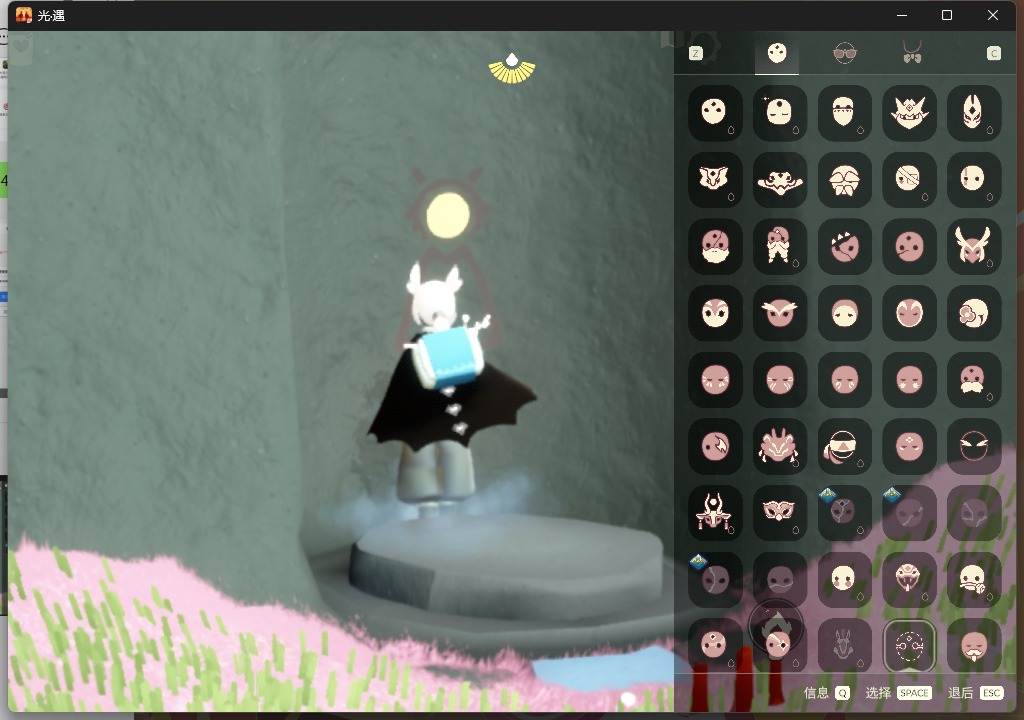Select the tall fox mask

(973, 112)
